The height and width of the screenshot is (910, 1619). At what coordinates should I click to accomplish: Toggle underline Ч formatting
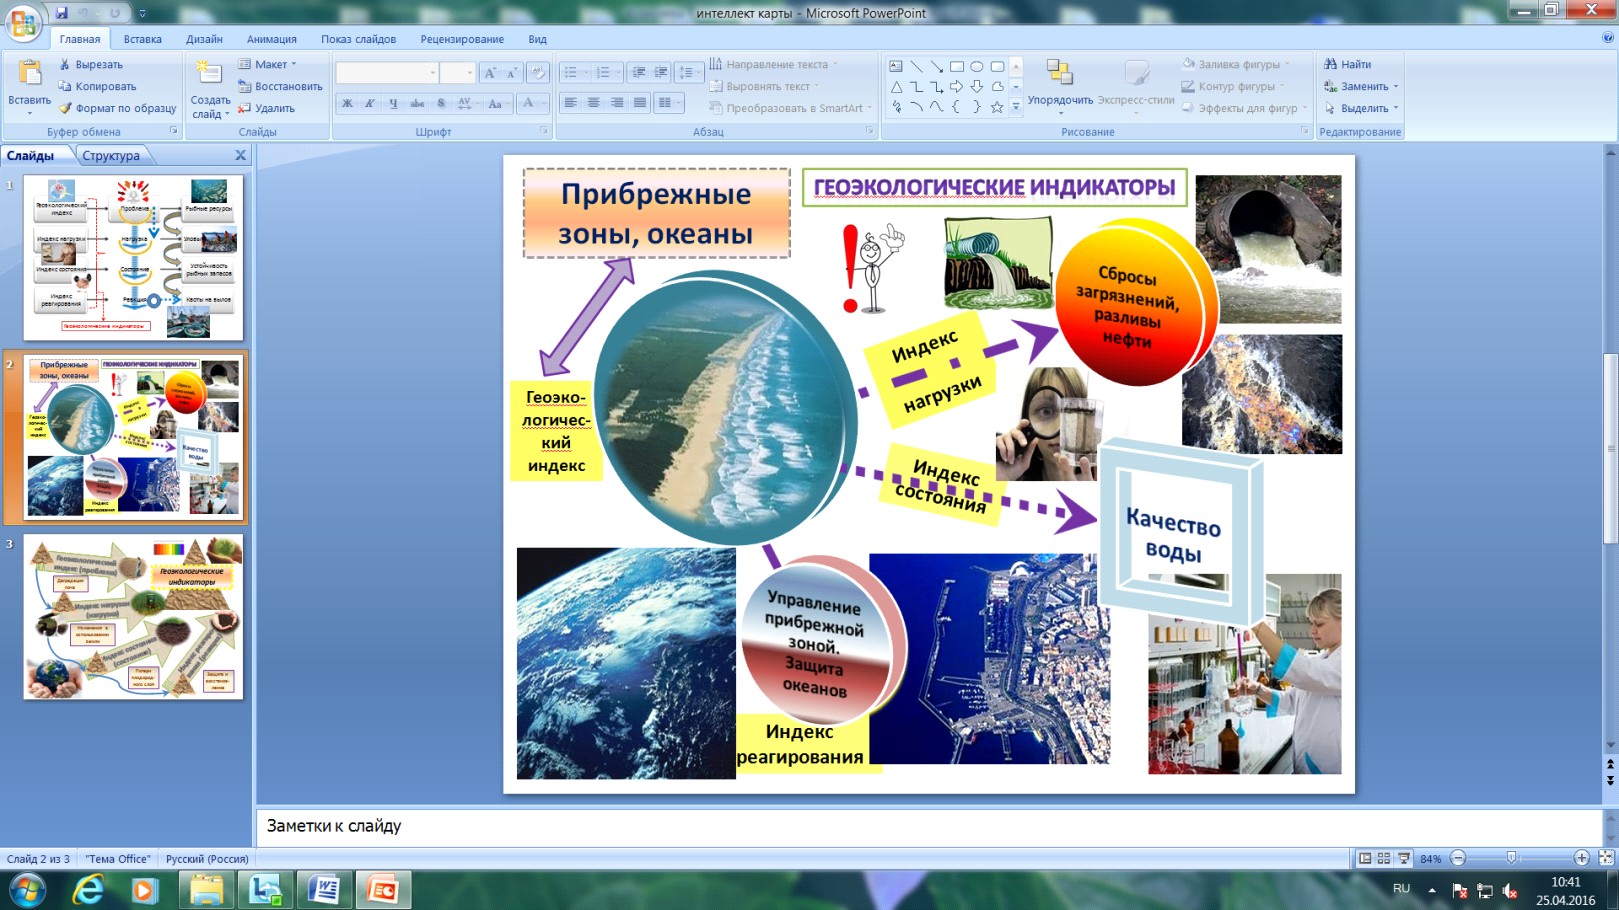click(393, 103)
